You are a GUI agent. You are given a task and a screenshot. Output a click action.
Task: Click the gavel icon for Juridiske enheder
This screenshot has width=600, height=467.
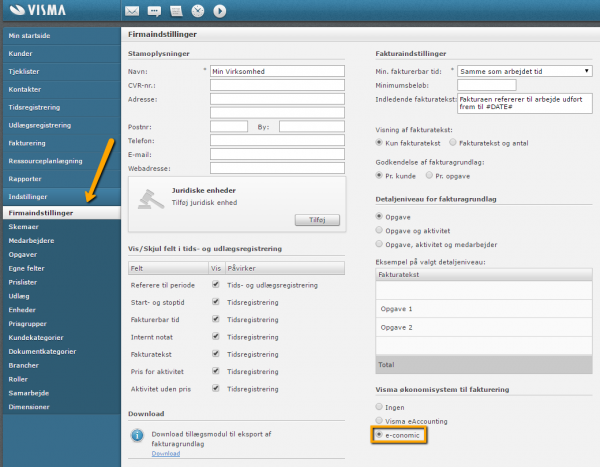pos(151,199)
